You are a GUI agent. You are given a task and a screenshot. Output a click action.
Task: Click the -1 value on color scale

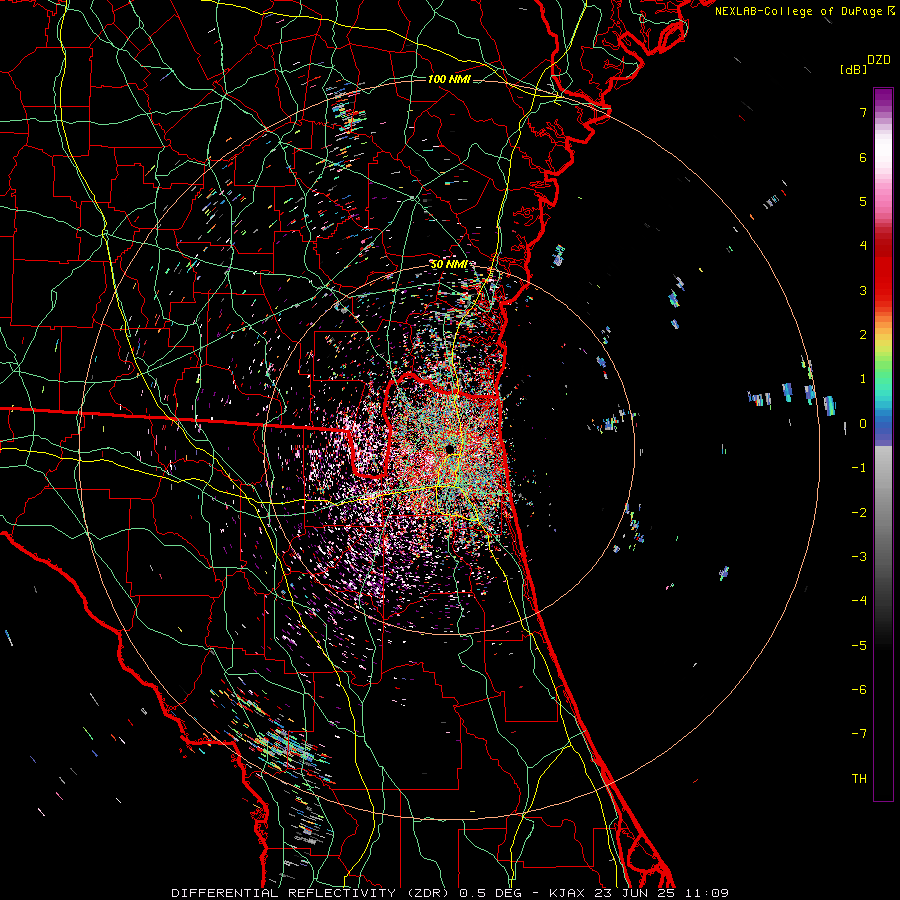click(x=859, y=468)
